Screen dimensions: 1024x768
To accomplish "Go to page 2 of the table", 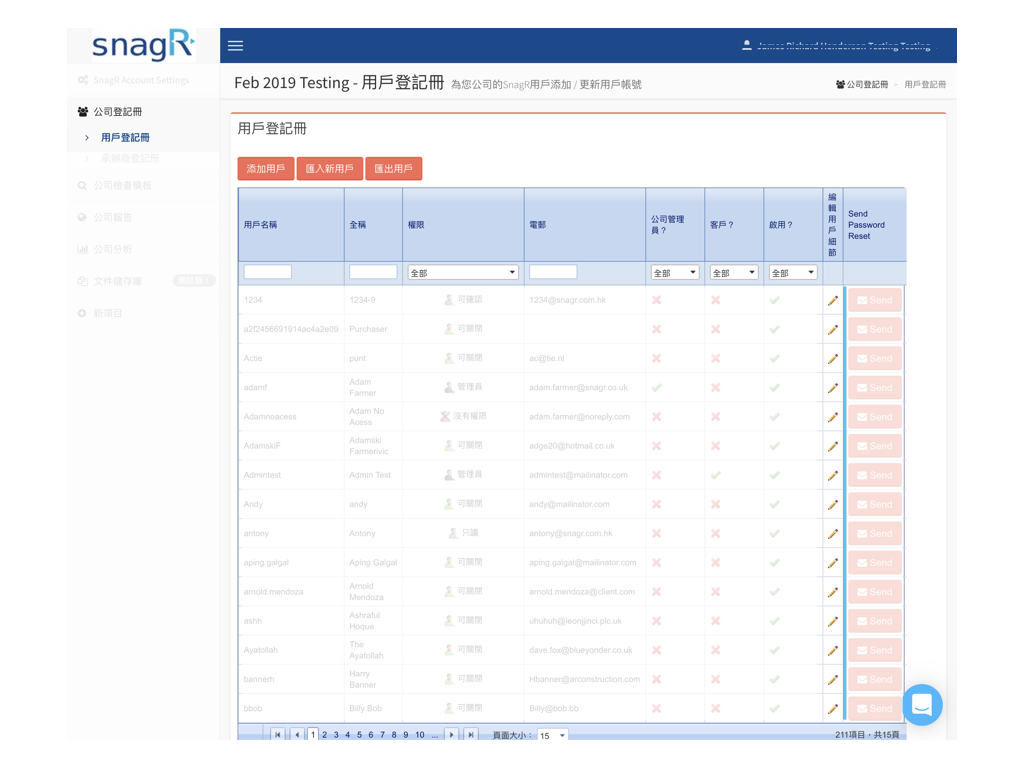I will point(325,735).
